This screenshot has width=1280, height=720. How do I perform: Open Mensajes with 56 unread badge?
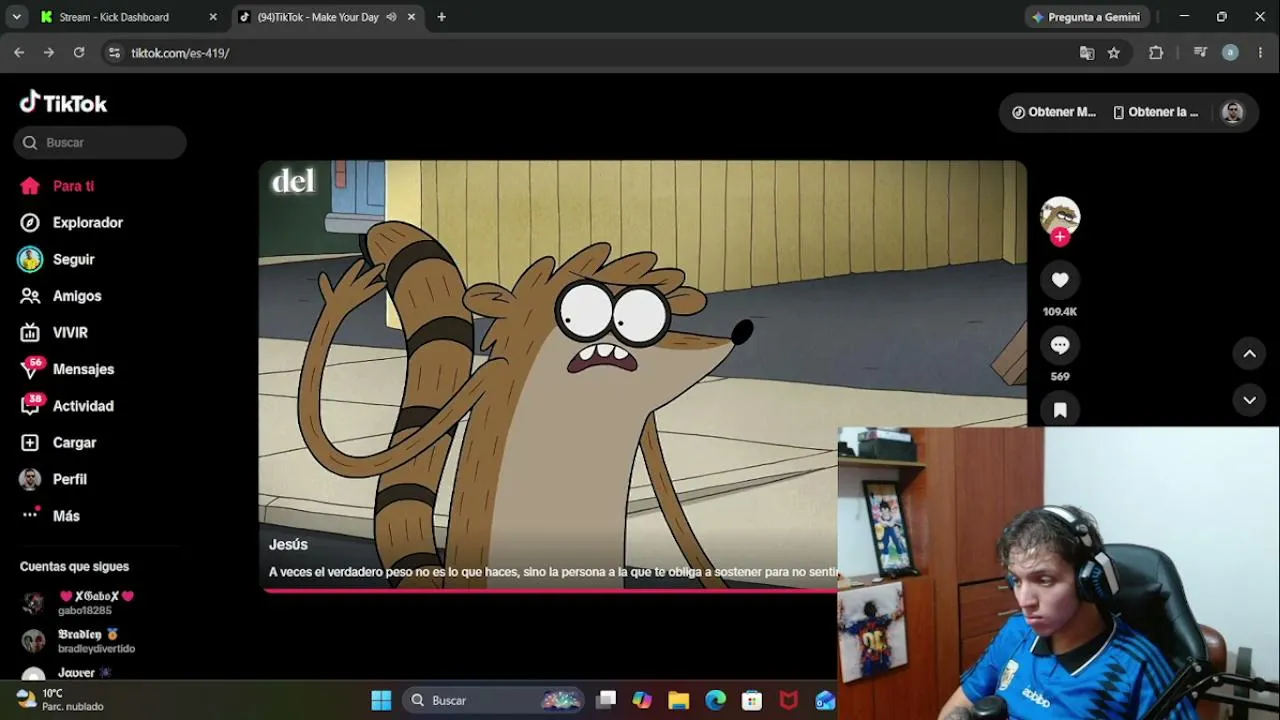(67, 369)
